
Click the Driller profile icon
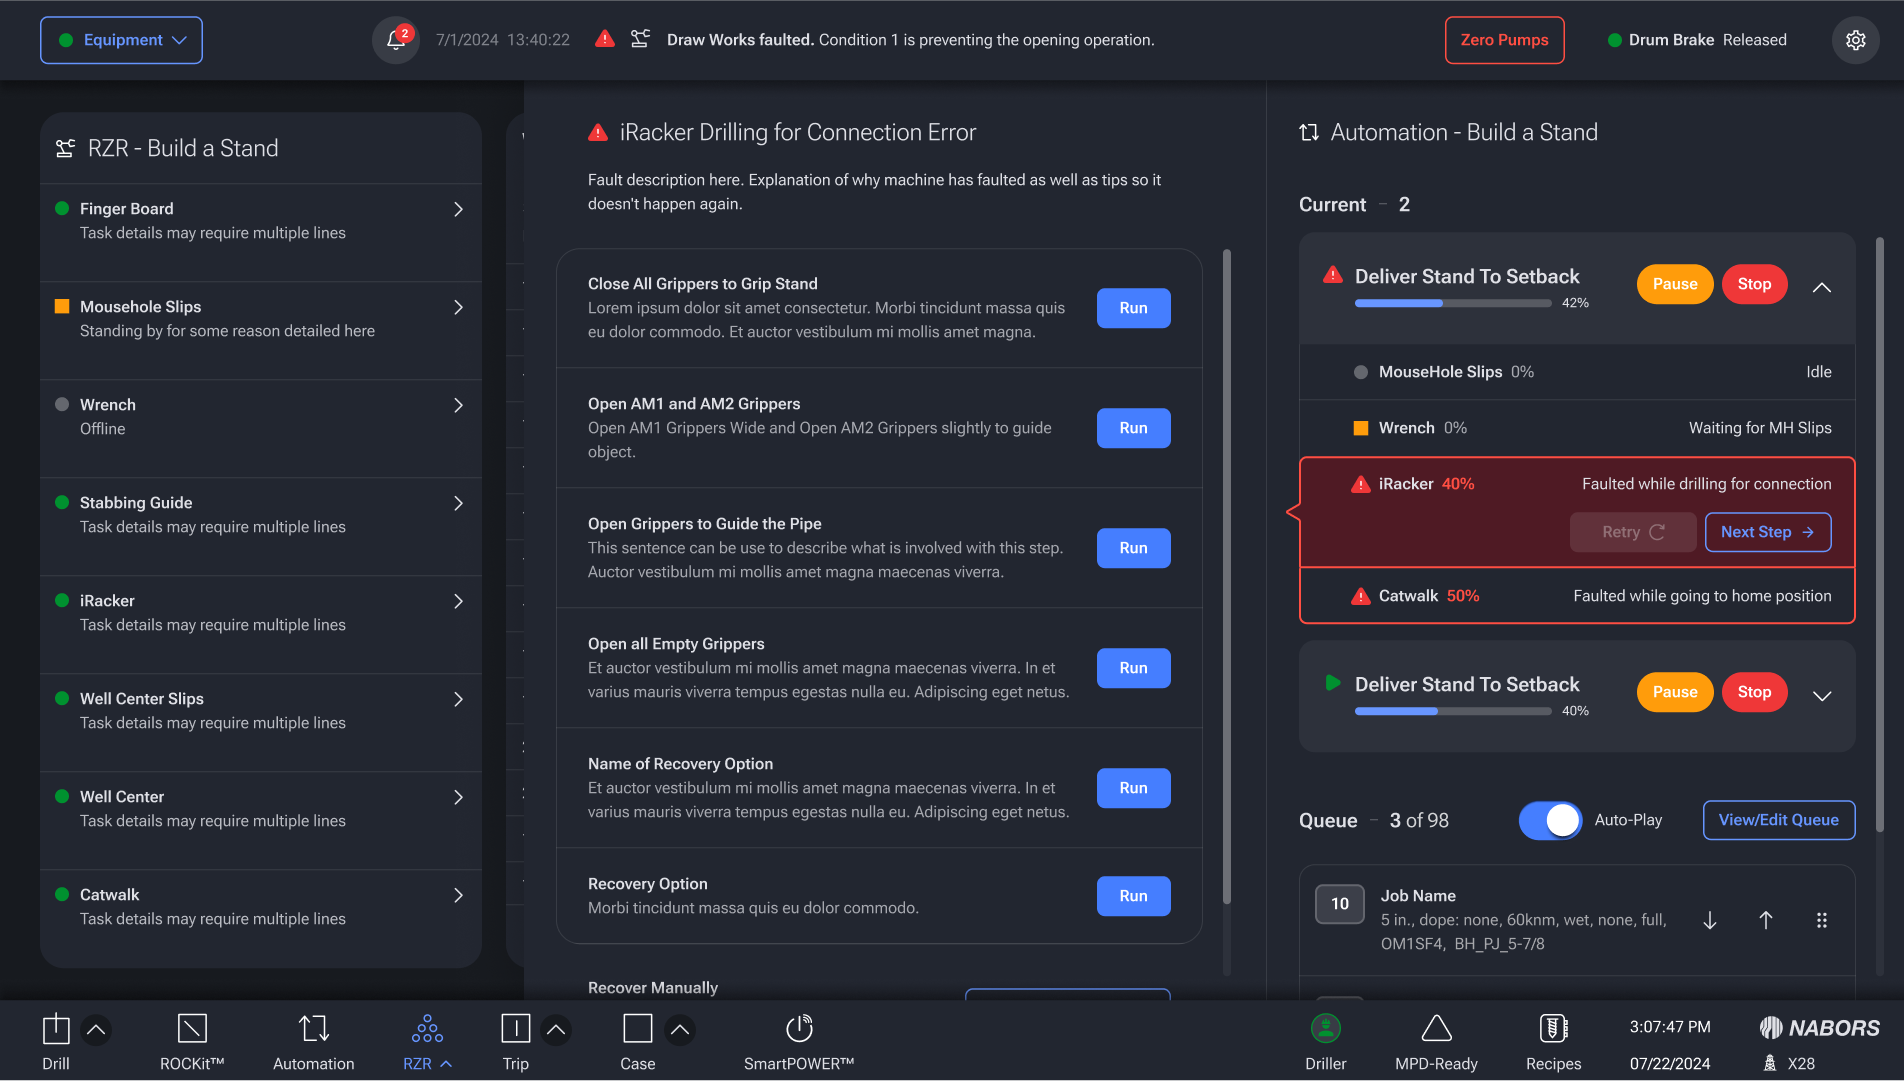coord(1326,1028)
